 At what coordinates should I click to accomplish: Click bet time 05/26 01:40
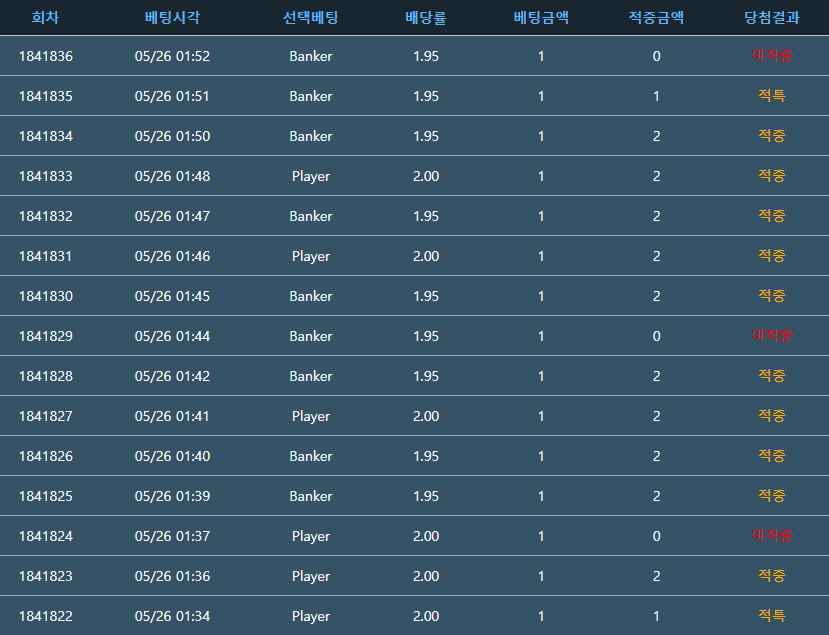[x=172, y=456]
